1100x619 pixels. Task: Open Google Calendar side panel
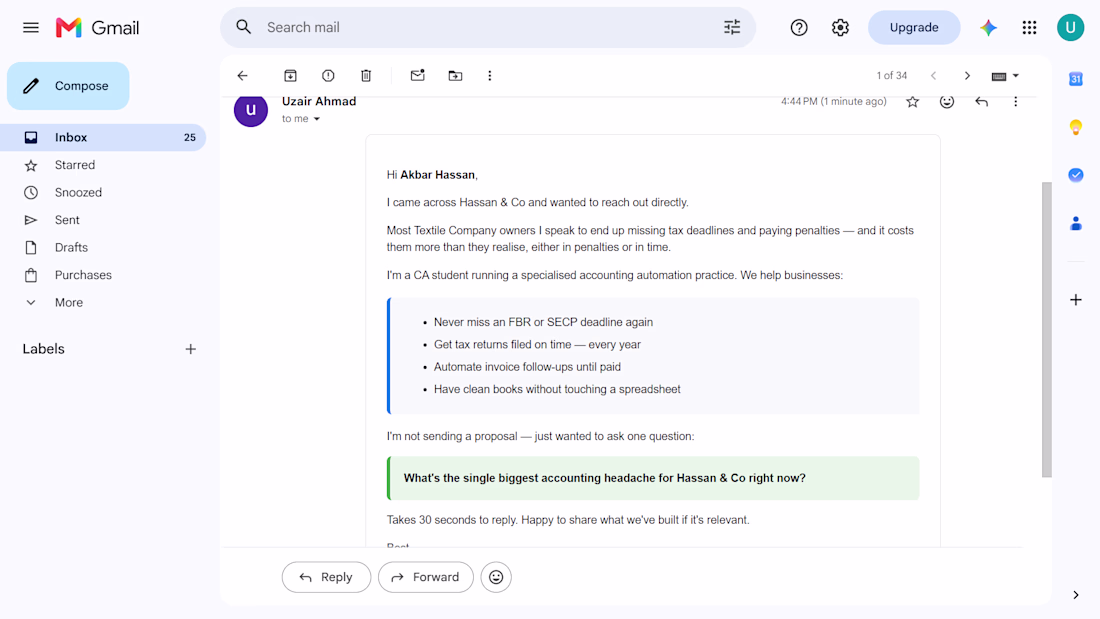coord(1075,79)
